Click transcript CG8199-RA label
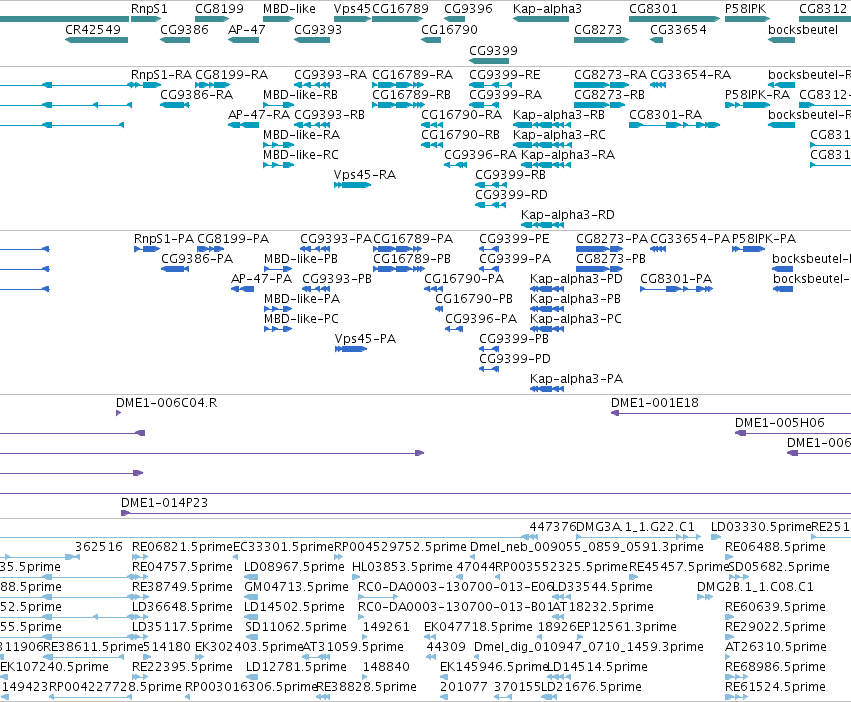 232,74
